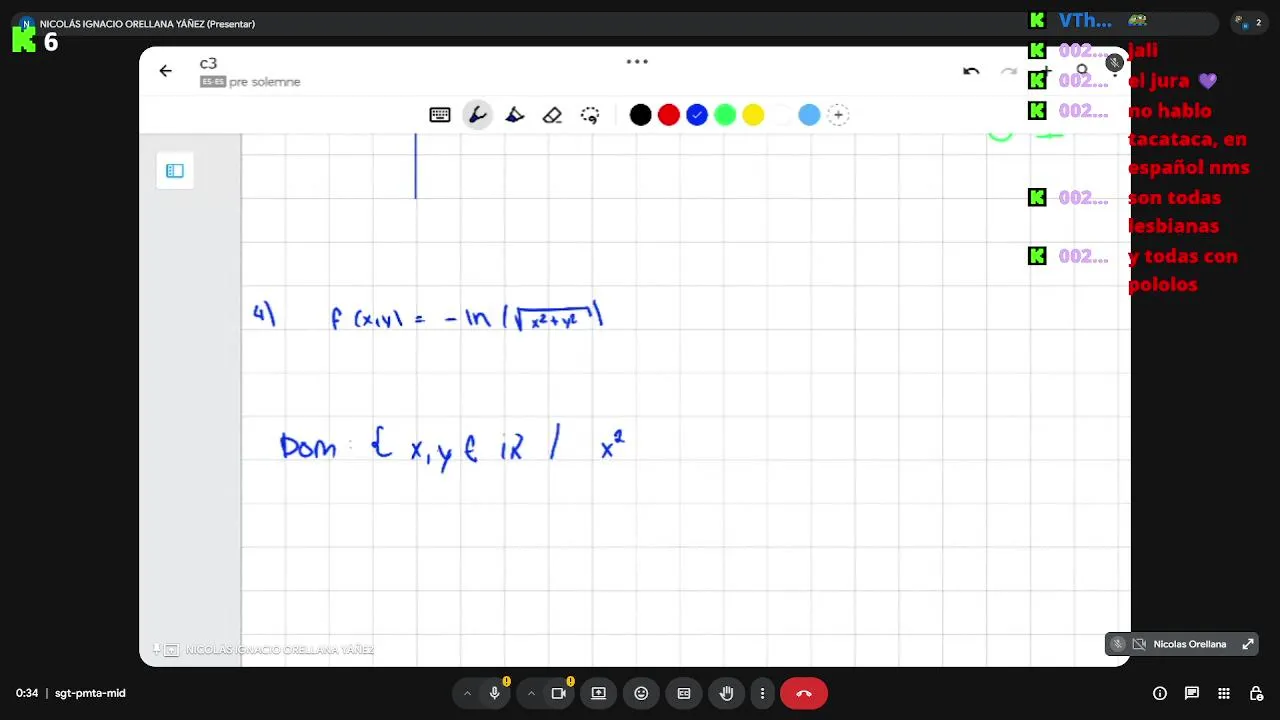Pick the red pen color
Viewport: 1280px width, 720px height.
pos(669,115)
